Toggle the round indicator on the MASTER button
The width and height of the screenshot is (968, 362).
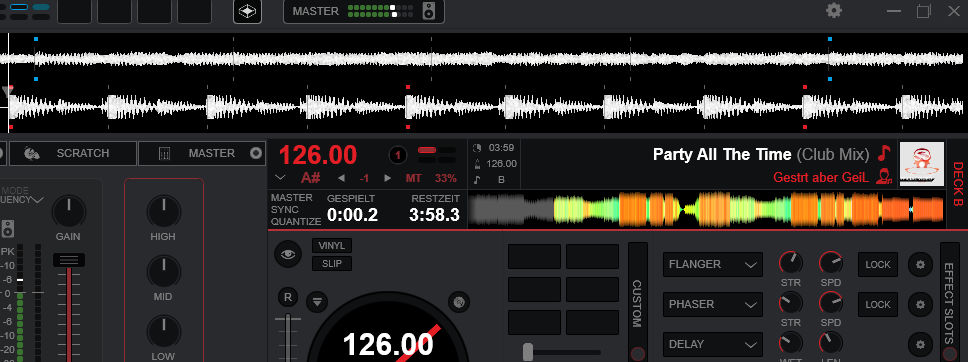pos(256,153)
